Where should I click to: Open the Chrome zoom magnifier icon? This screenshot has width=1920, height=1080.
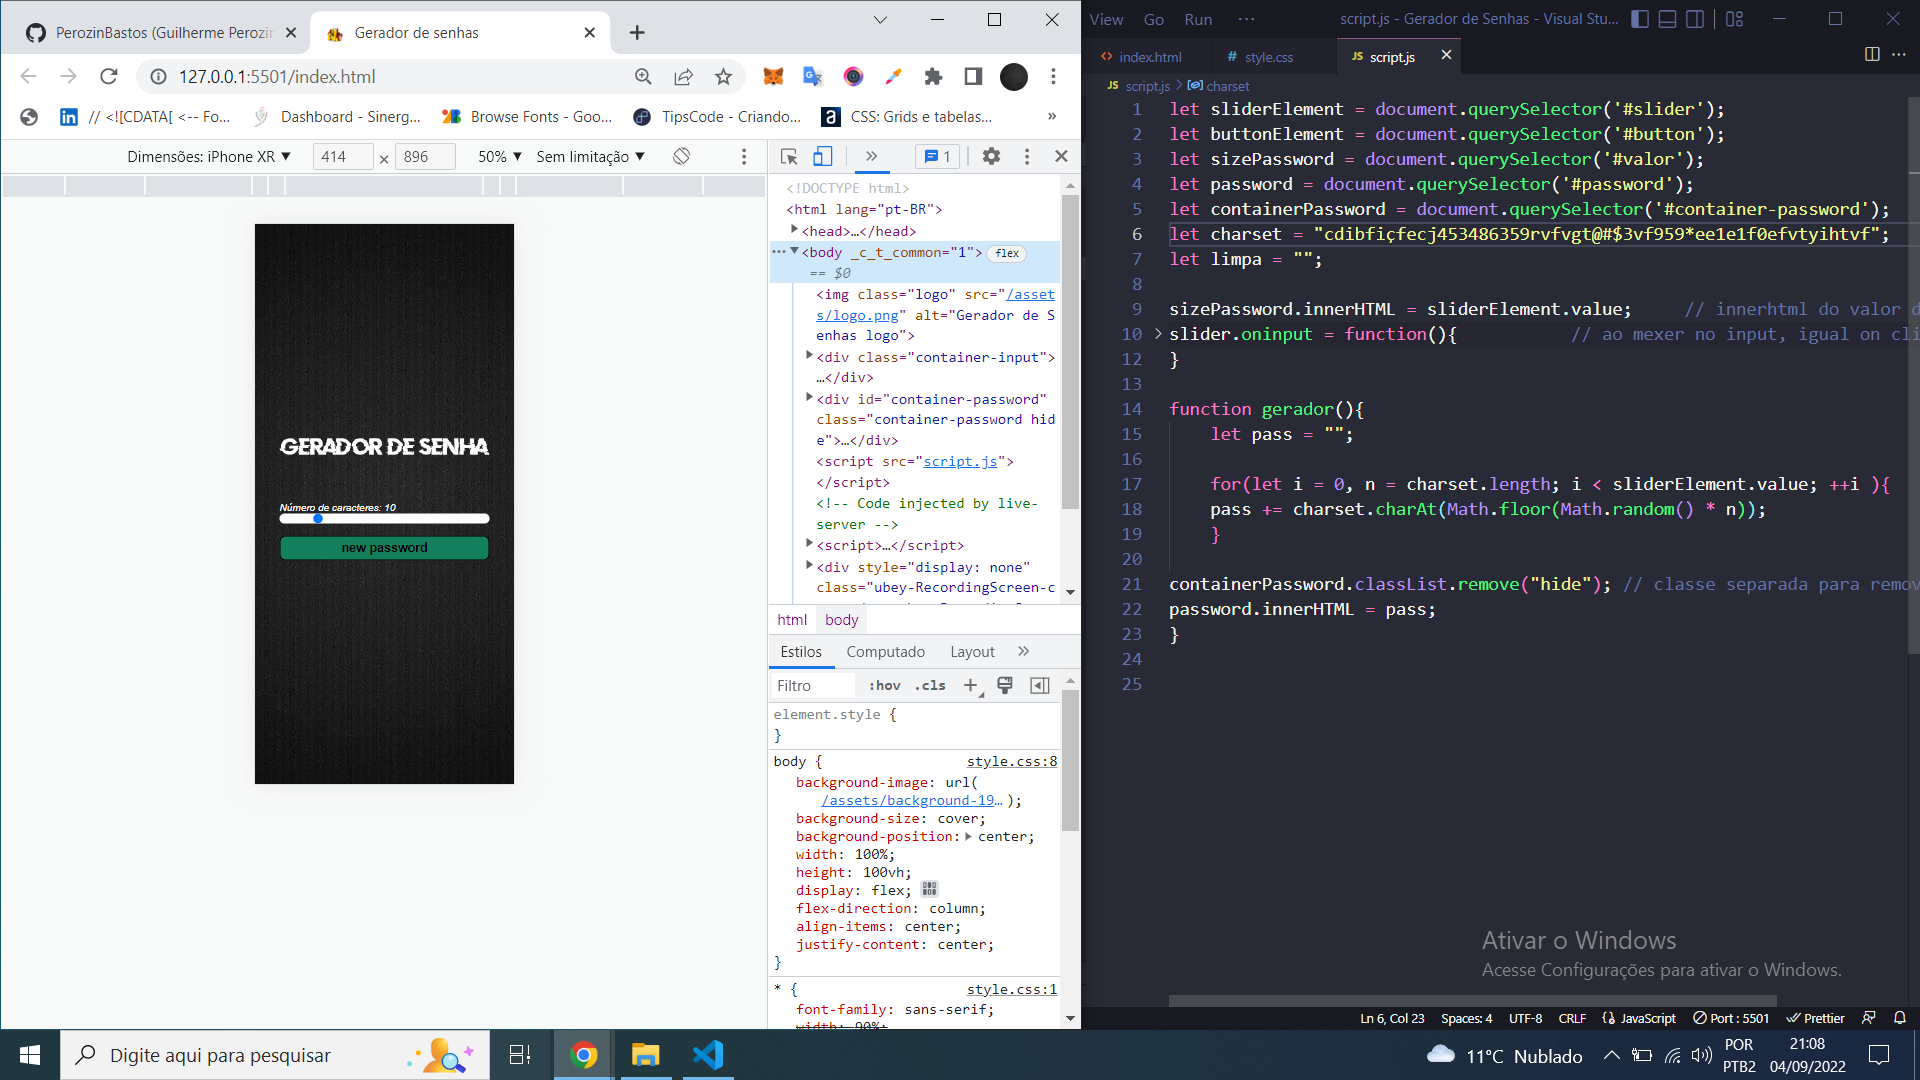pyautogui.click(x=643, y=76)
